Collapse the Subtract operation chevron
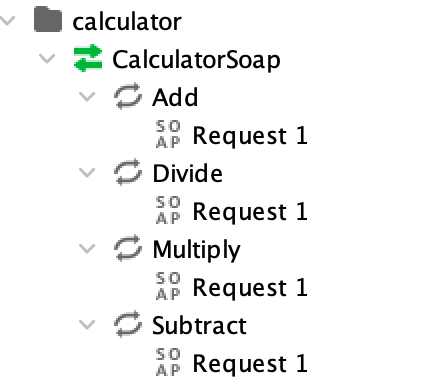 [87, 325]
